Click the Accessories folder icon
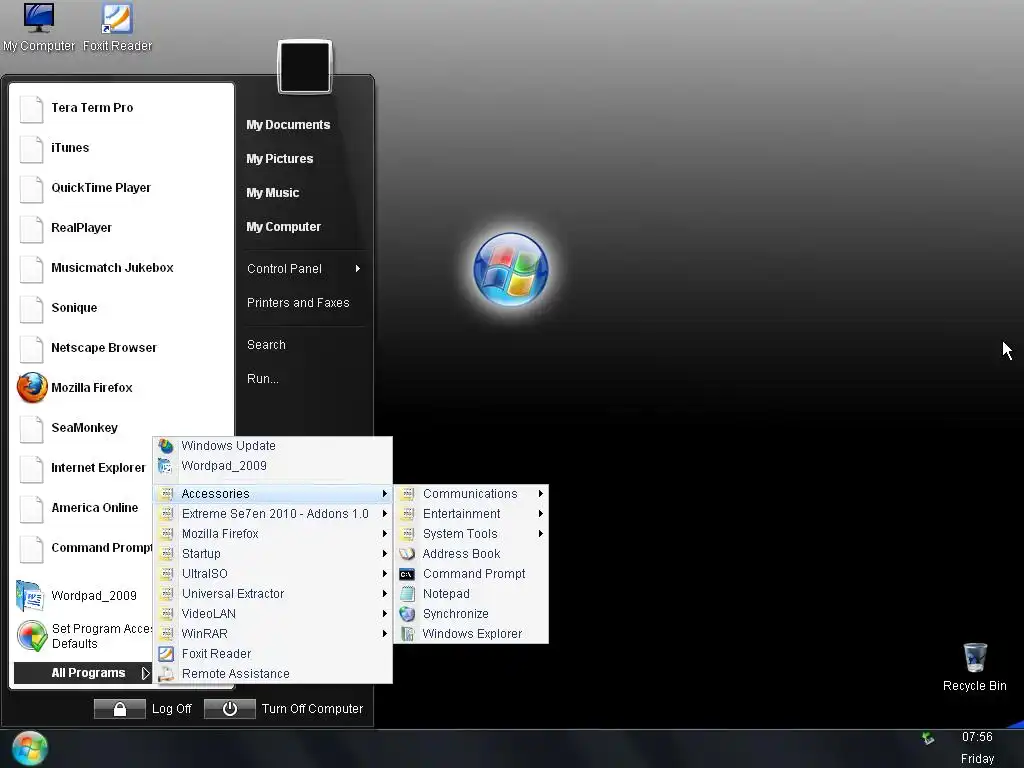Screen dimensions: 1024x768 [x=167, y=494]
